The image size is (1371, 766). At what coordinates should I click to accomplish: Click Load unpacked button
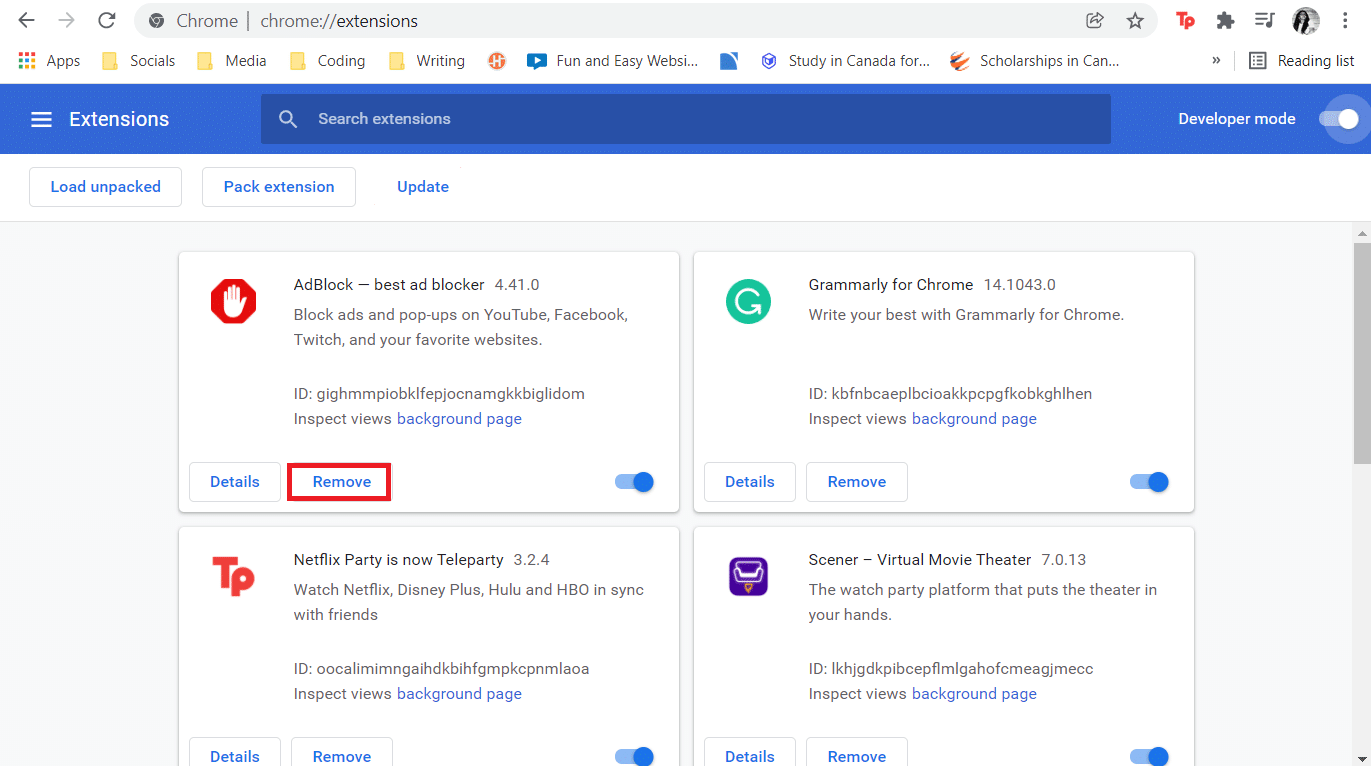tap(105, 187)
